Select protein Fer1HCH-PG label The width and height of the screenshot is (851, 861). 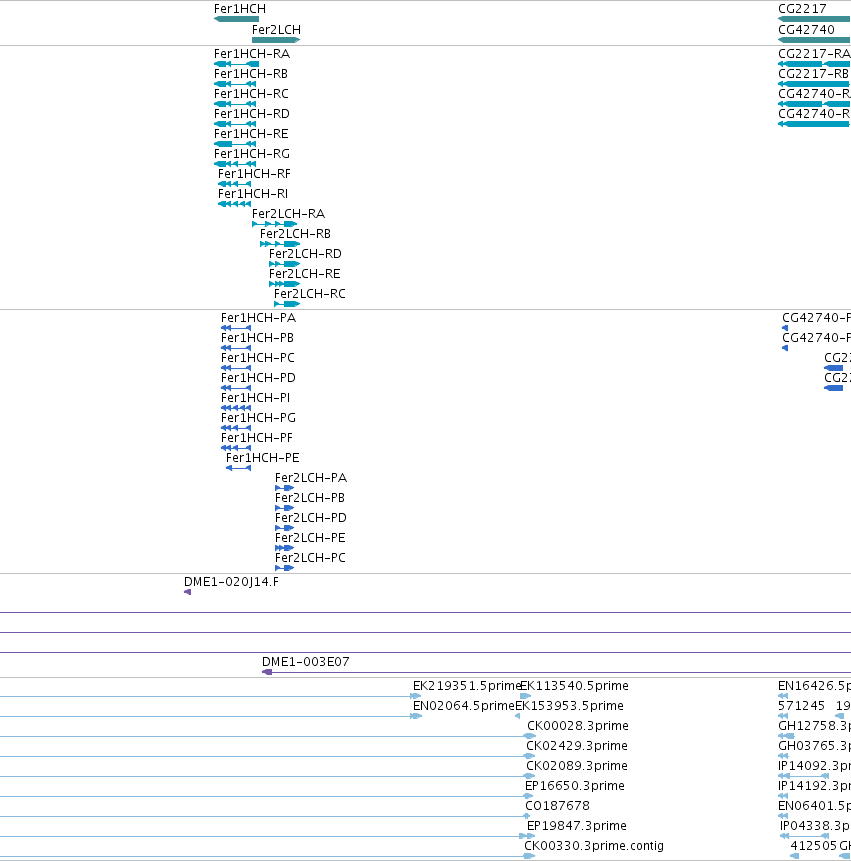(x=258, y=418)
